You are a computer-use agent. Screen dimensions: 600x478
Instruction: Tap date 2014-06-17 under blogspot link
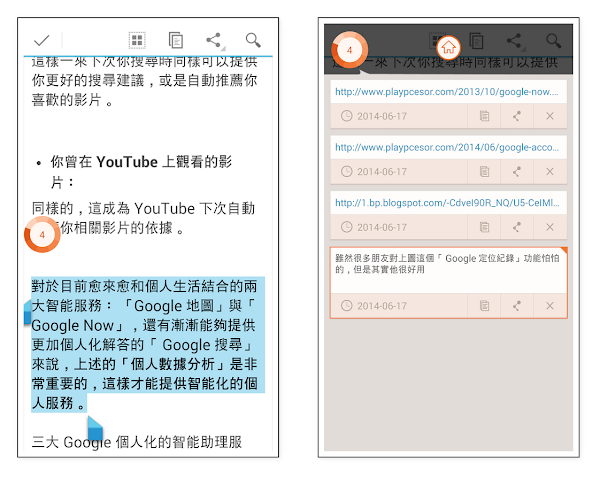(x=382, y=227)
